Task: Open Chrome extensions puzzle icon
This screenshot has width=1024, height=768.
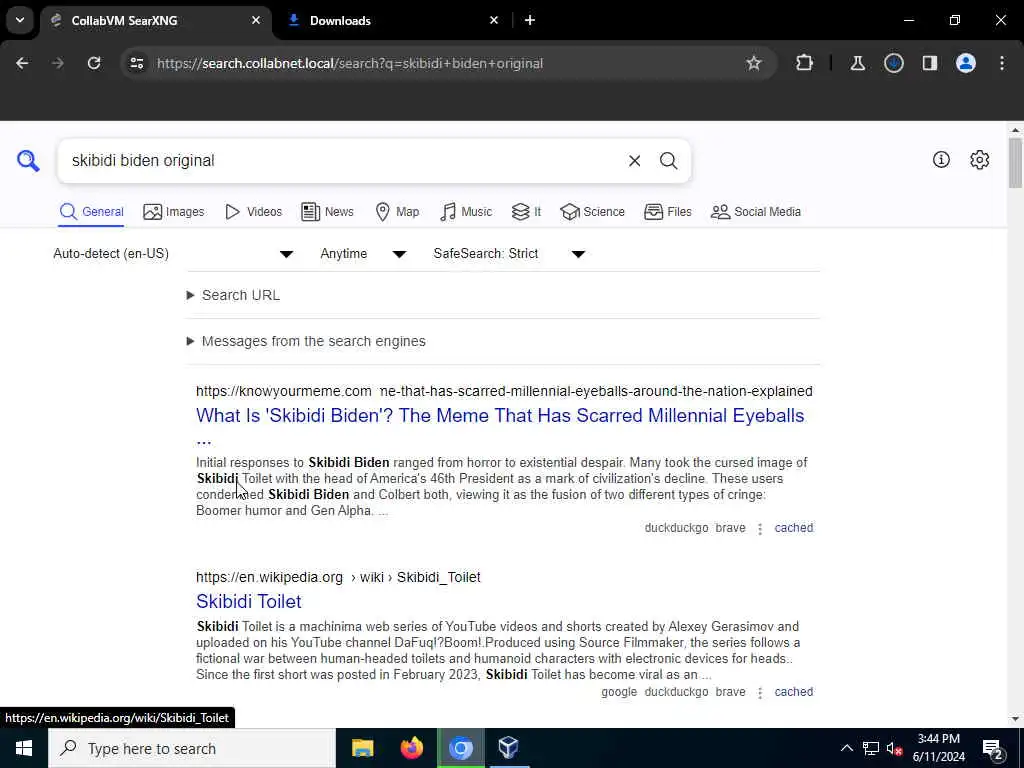Action: pyautogui.click(x=805, y=63)
